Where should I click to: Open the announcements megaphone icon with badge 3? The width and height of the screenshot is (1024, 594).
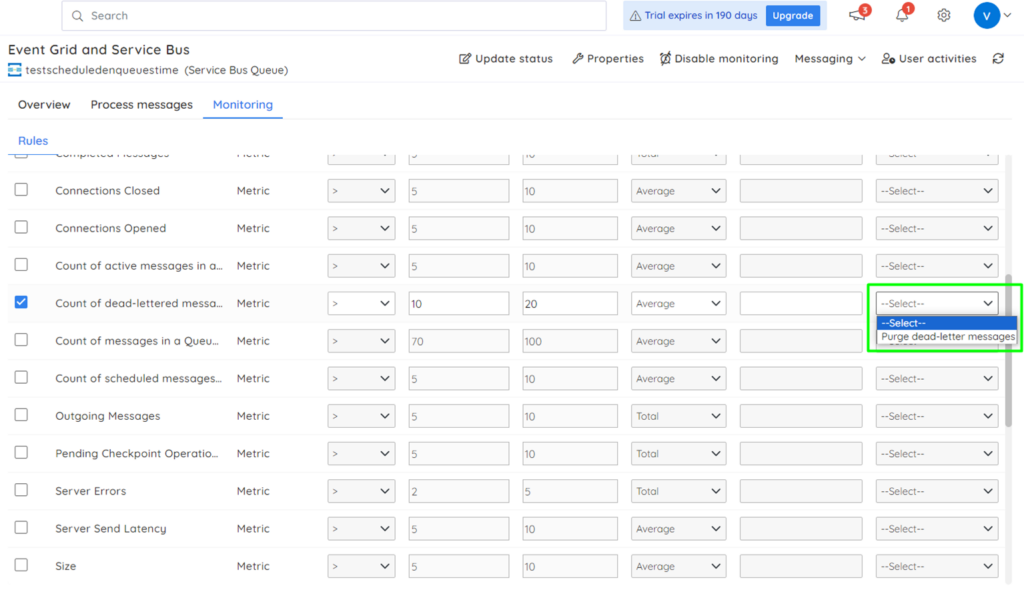coord(856,16)
